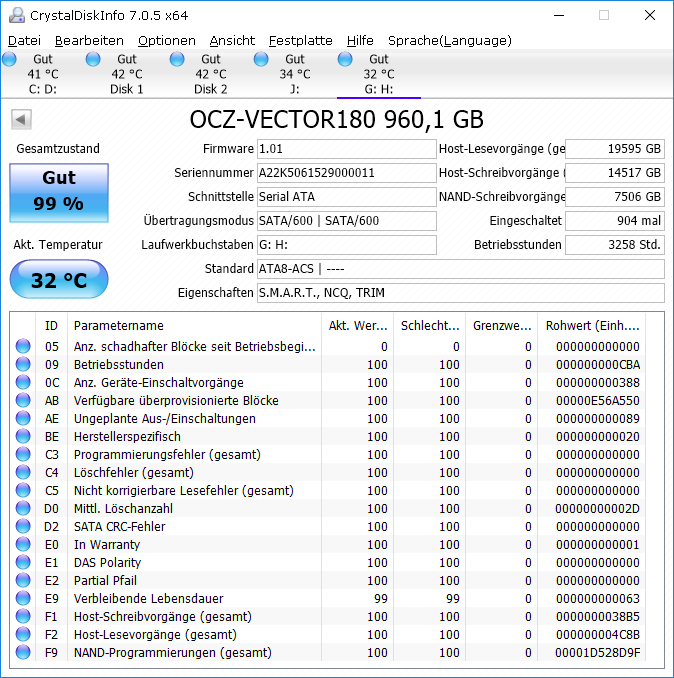The image size is (674, 678).
Task: Select the J: disk tab
Action: tap(294, 74)
